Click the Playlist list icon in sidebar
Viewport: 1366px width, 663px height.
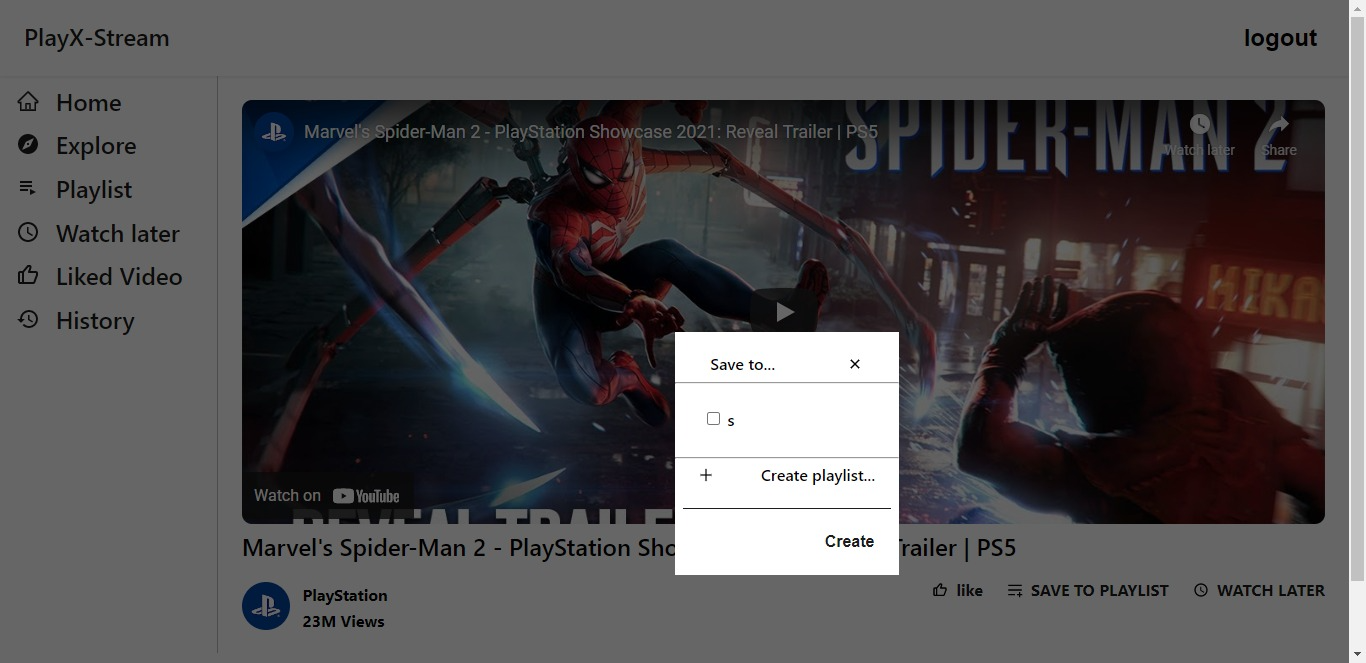tap(28, 188)
